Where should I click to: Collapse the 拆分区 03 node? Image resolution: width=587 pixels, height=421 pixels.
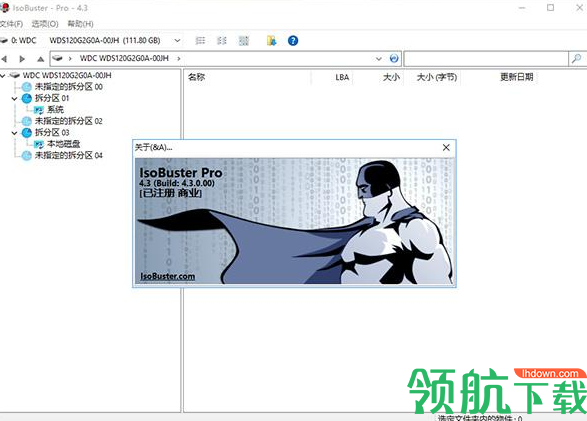pyautogui.click(x=14, y=133)
